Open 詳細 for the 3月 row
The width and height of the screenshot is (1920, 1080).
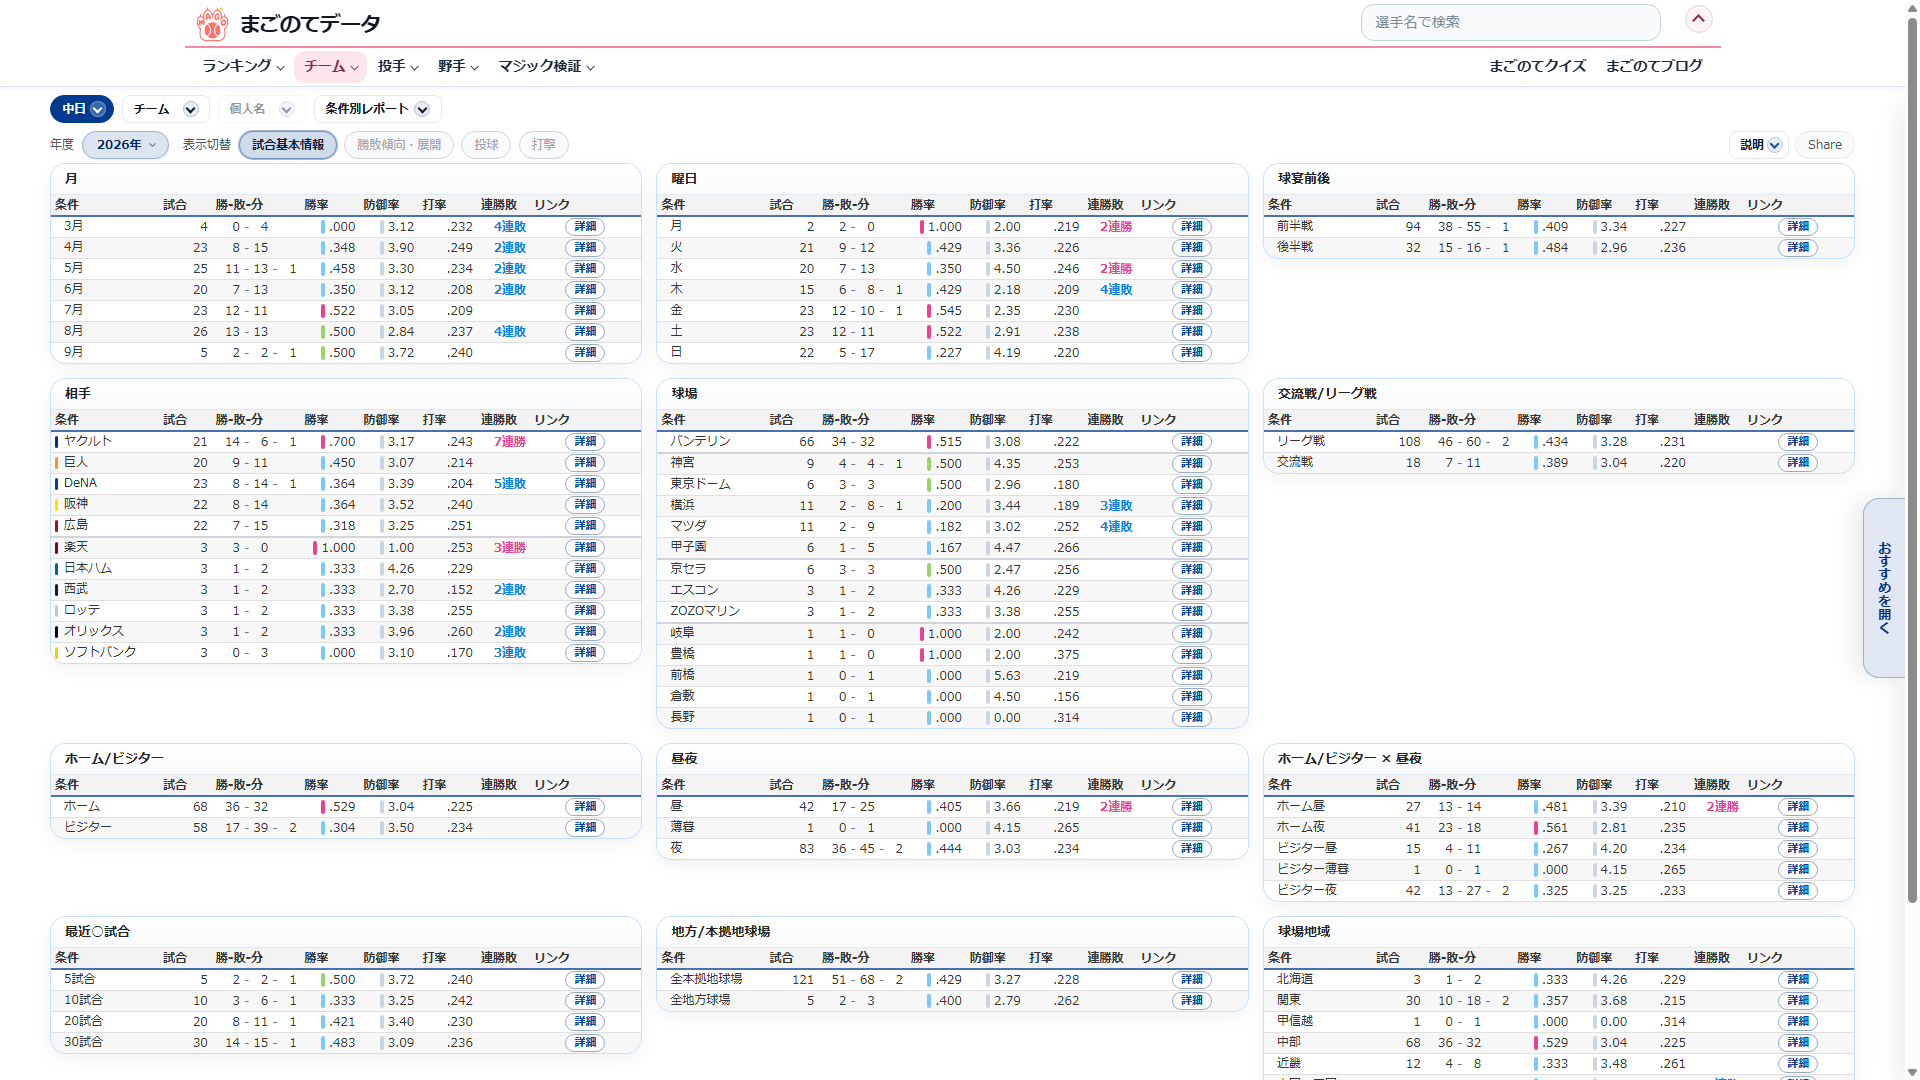(x=585, y=227)
